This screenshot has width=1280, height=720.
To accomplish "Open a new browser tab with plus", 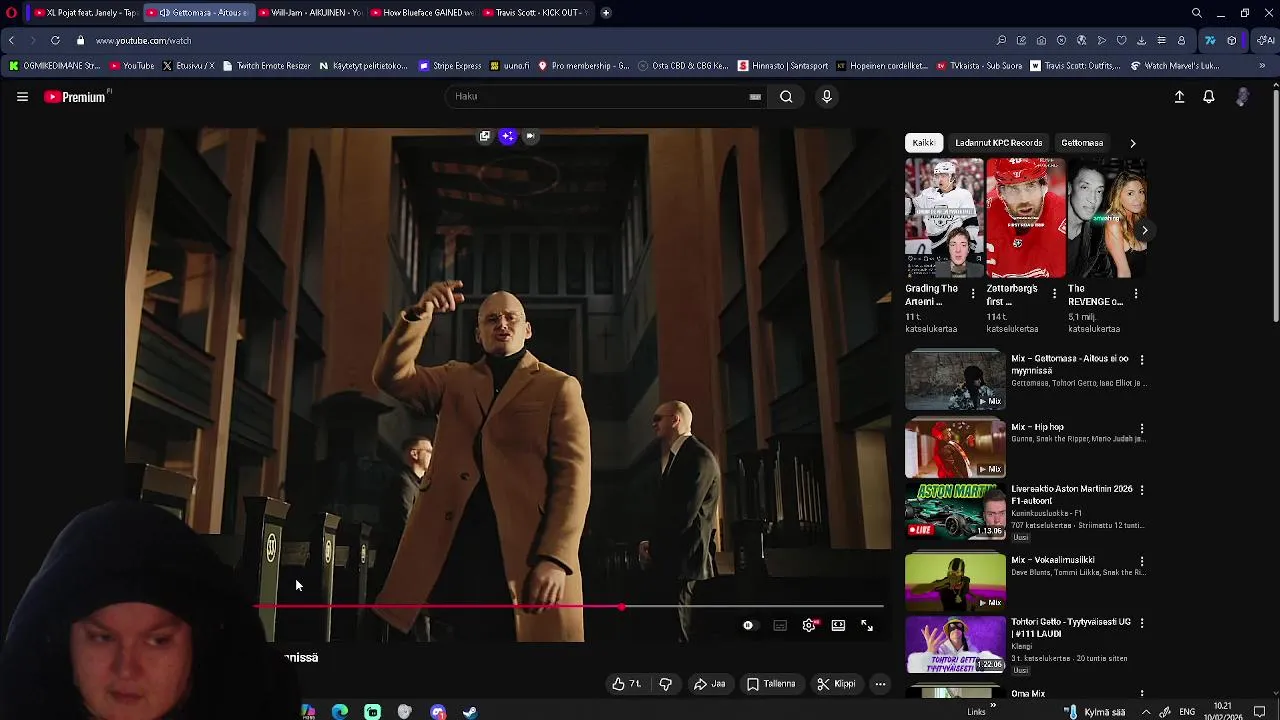I will [606, 13].
